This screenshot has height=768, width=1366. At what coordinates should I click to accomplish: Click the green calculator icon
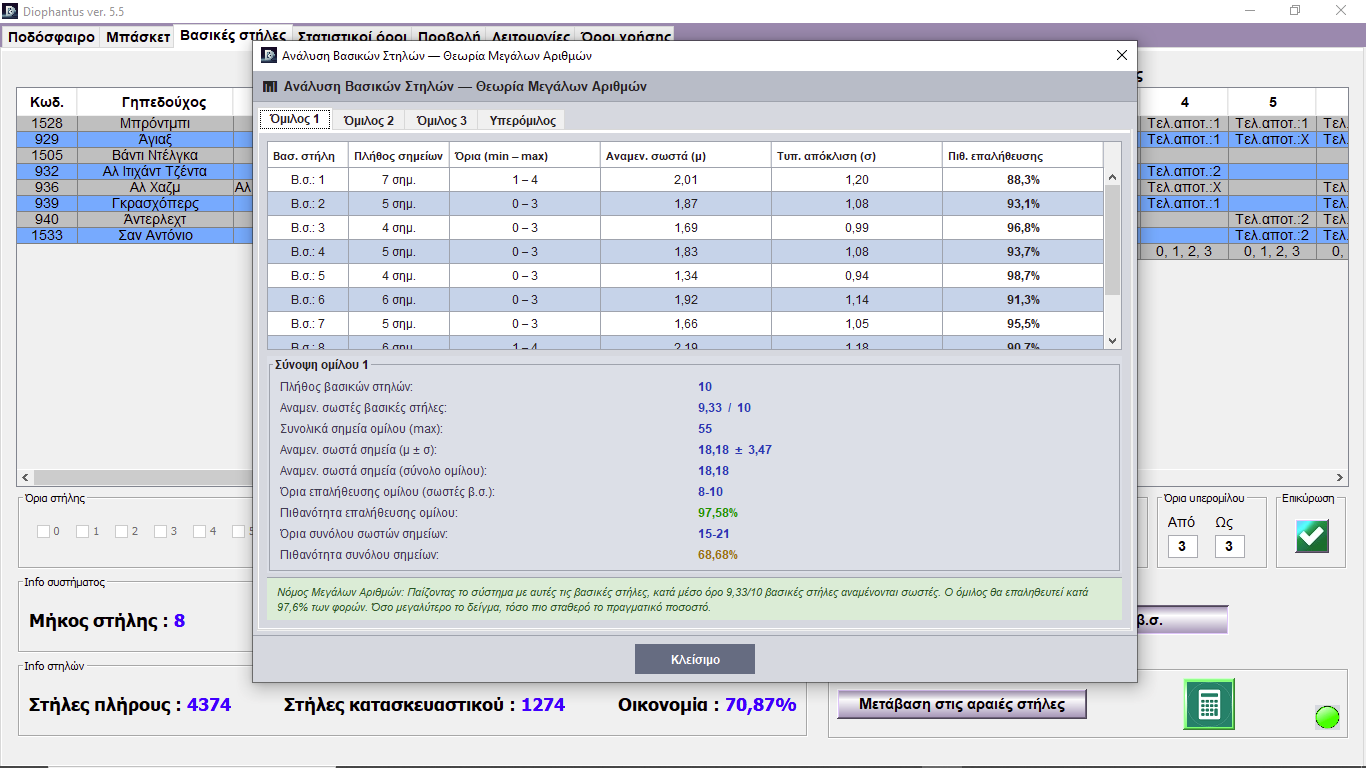point(1209,704)
